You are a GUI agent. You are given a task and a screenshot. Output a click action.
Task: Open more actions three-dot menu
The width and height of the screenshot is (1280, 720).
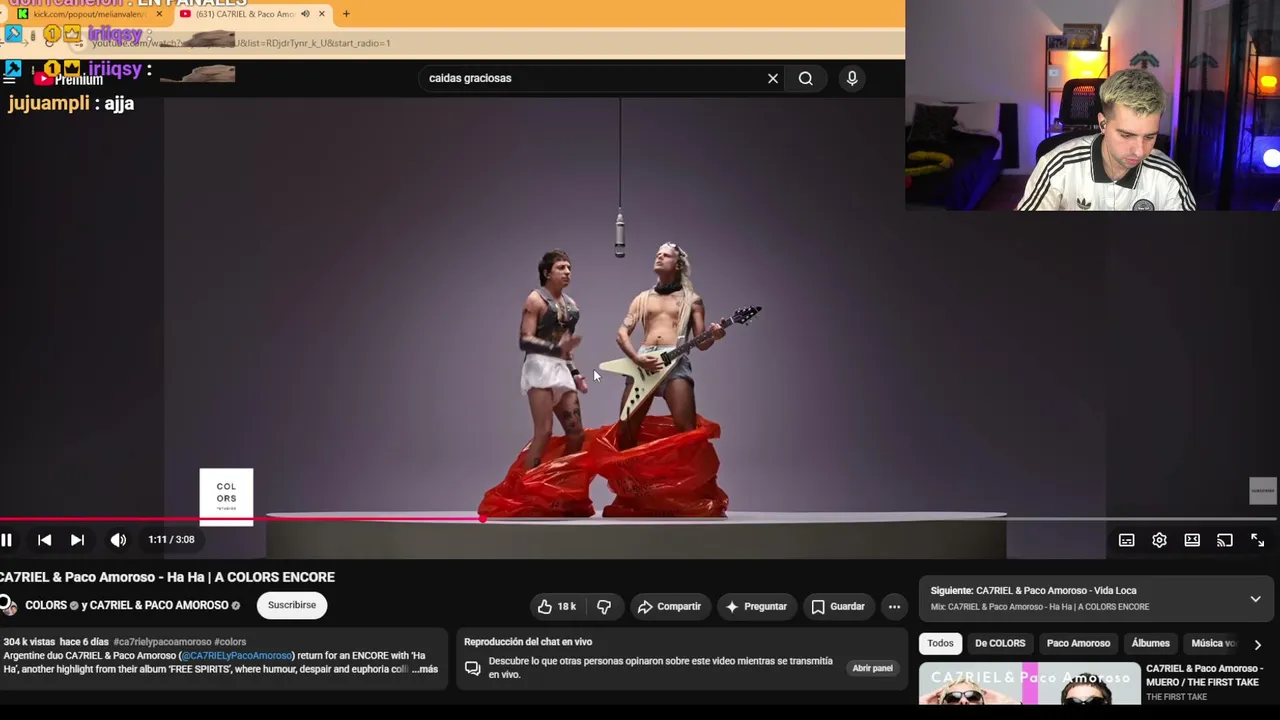(894, 606)
